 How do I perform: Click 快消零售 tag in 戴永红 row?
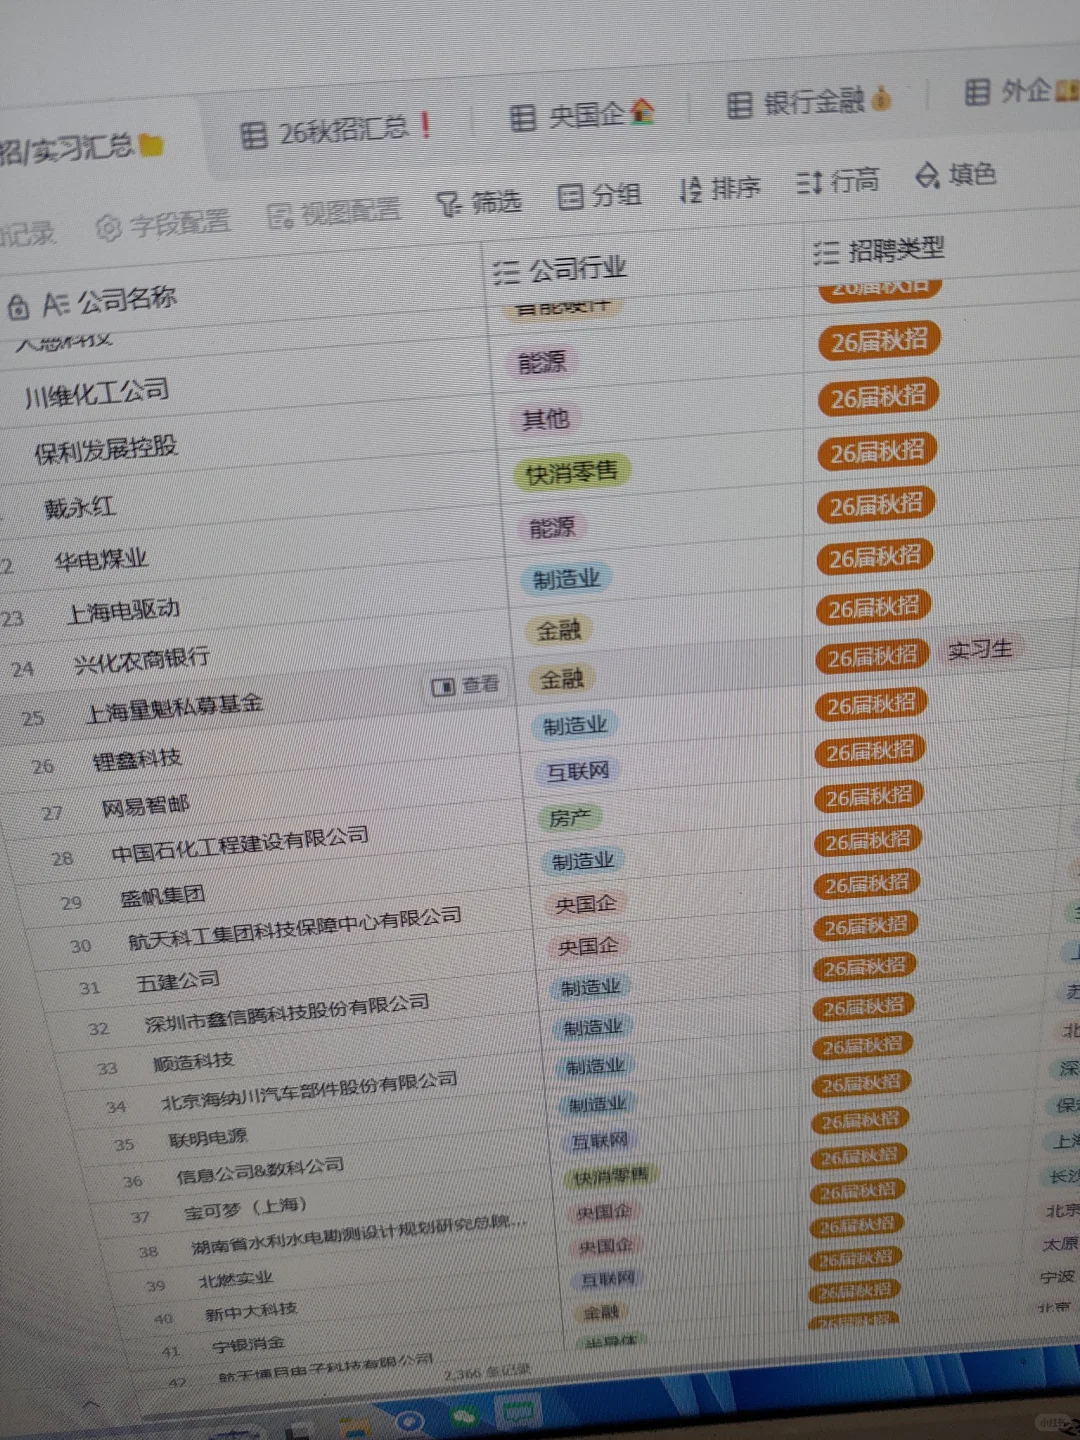pos(571,472)
